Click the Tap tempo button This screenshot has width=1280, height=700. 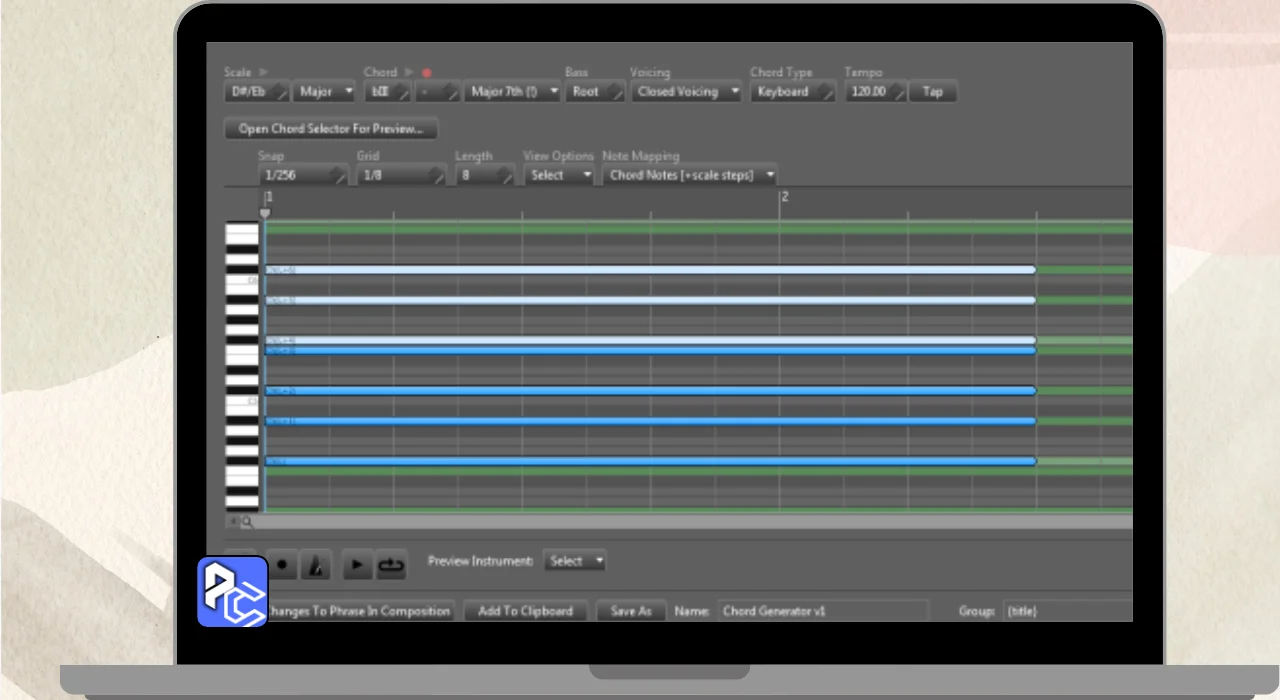tap(932, 92)
